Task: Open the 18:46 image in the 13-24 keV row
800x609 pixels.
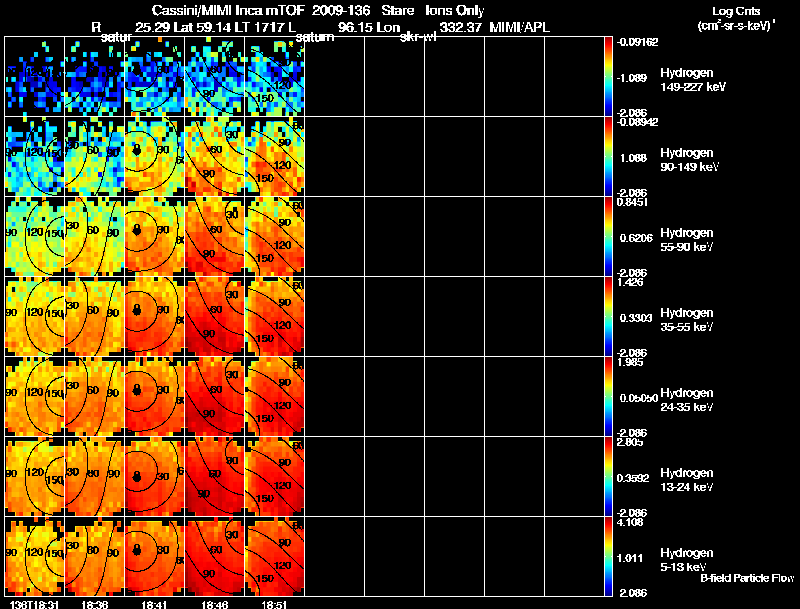Action: coord(215,477)
